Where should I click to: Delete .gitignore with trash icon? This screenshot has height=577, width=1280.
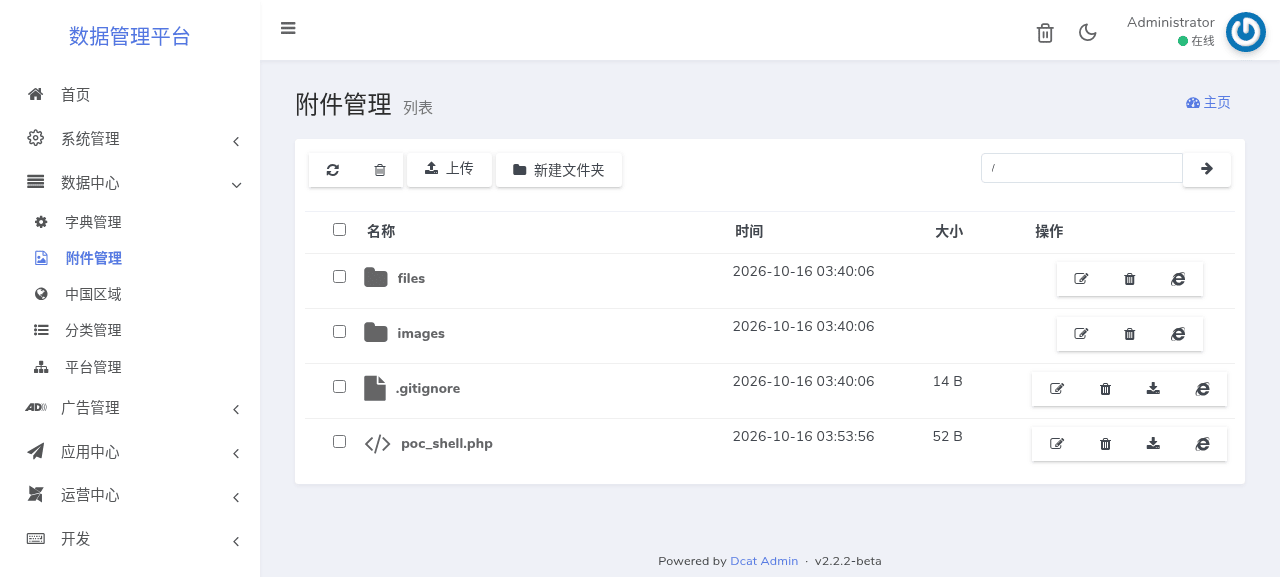coord(1105,389)
